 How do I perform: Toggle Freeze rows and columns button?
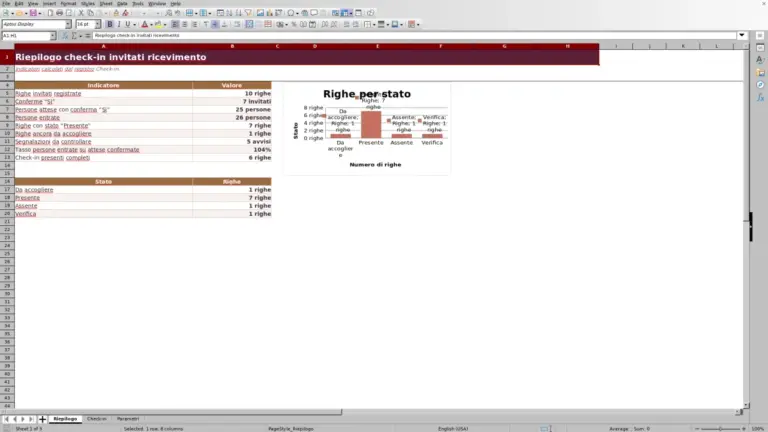345,13
